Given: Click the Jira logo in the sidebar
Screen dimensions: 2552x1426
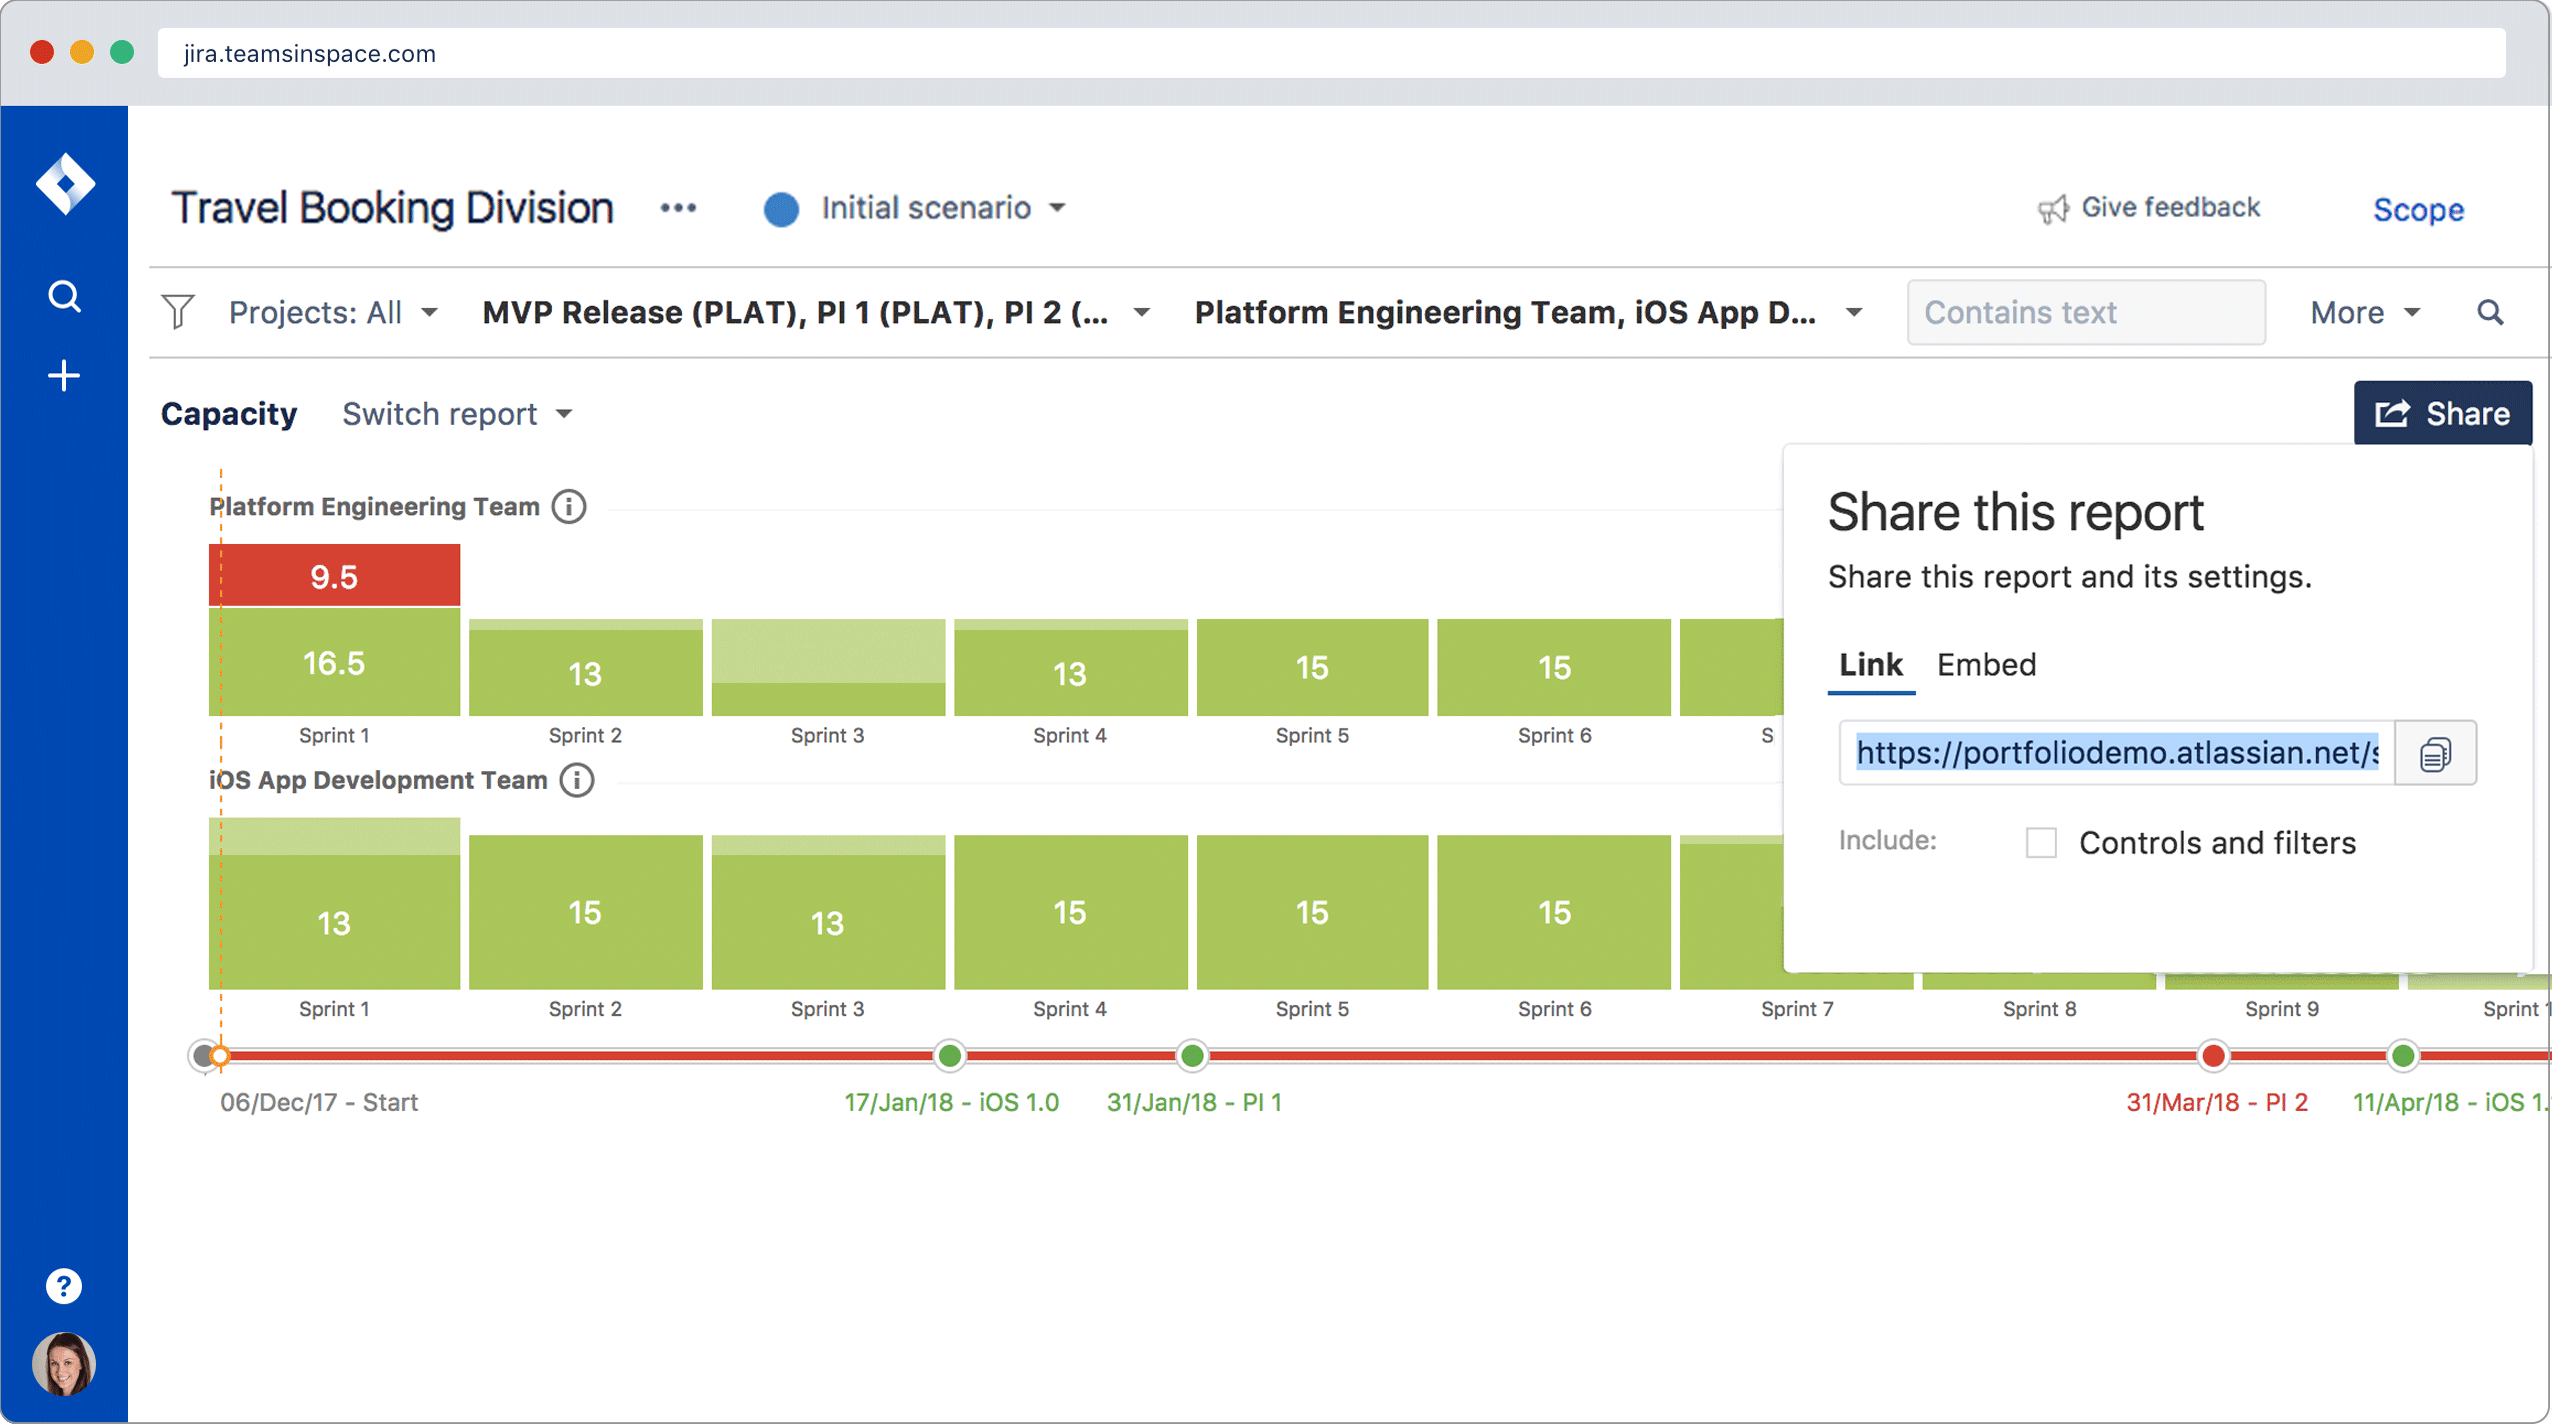Looking at the screenshot, I should click(x=64, y=183).
